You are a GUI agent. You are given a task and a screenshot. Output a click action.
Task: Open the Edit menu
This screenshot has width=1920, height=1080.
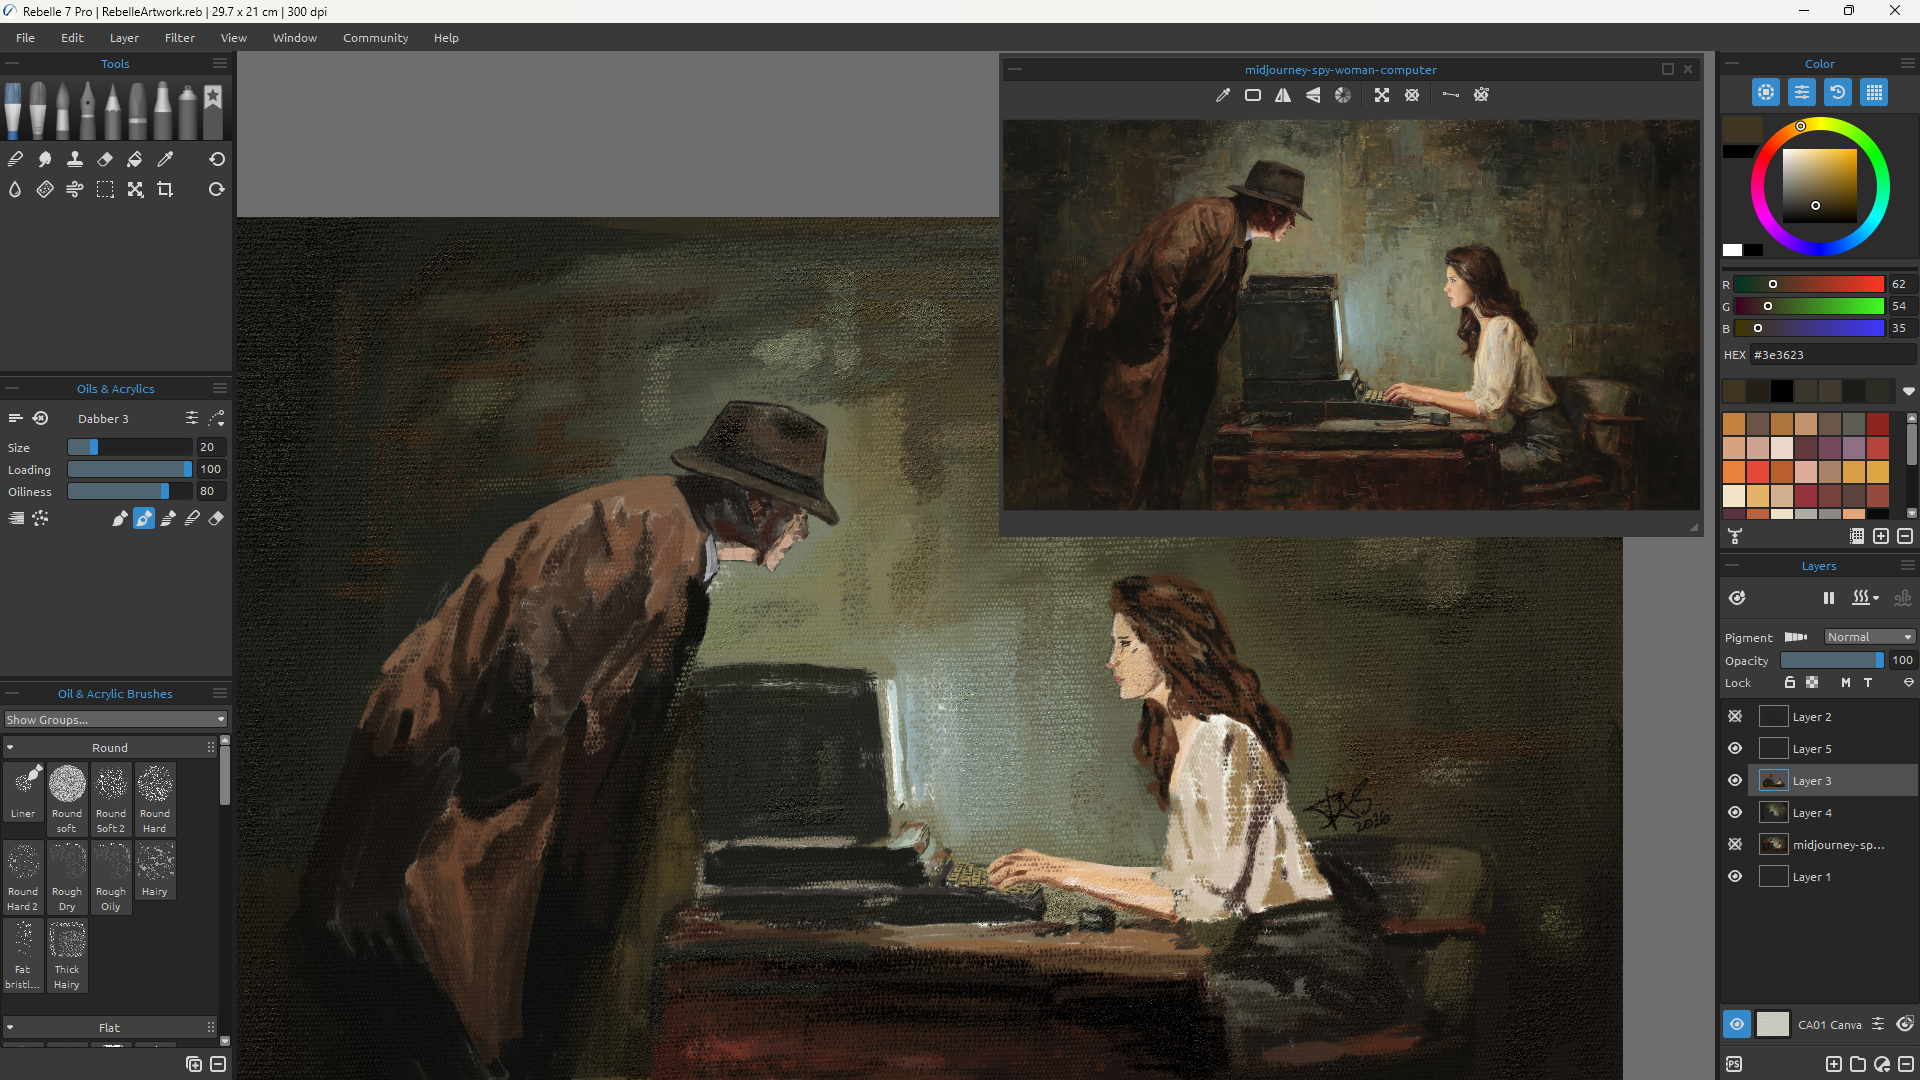(x=72, y=38)
